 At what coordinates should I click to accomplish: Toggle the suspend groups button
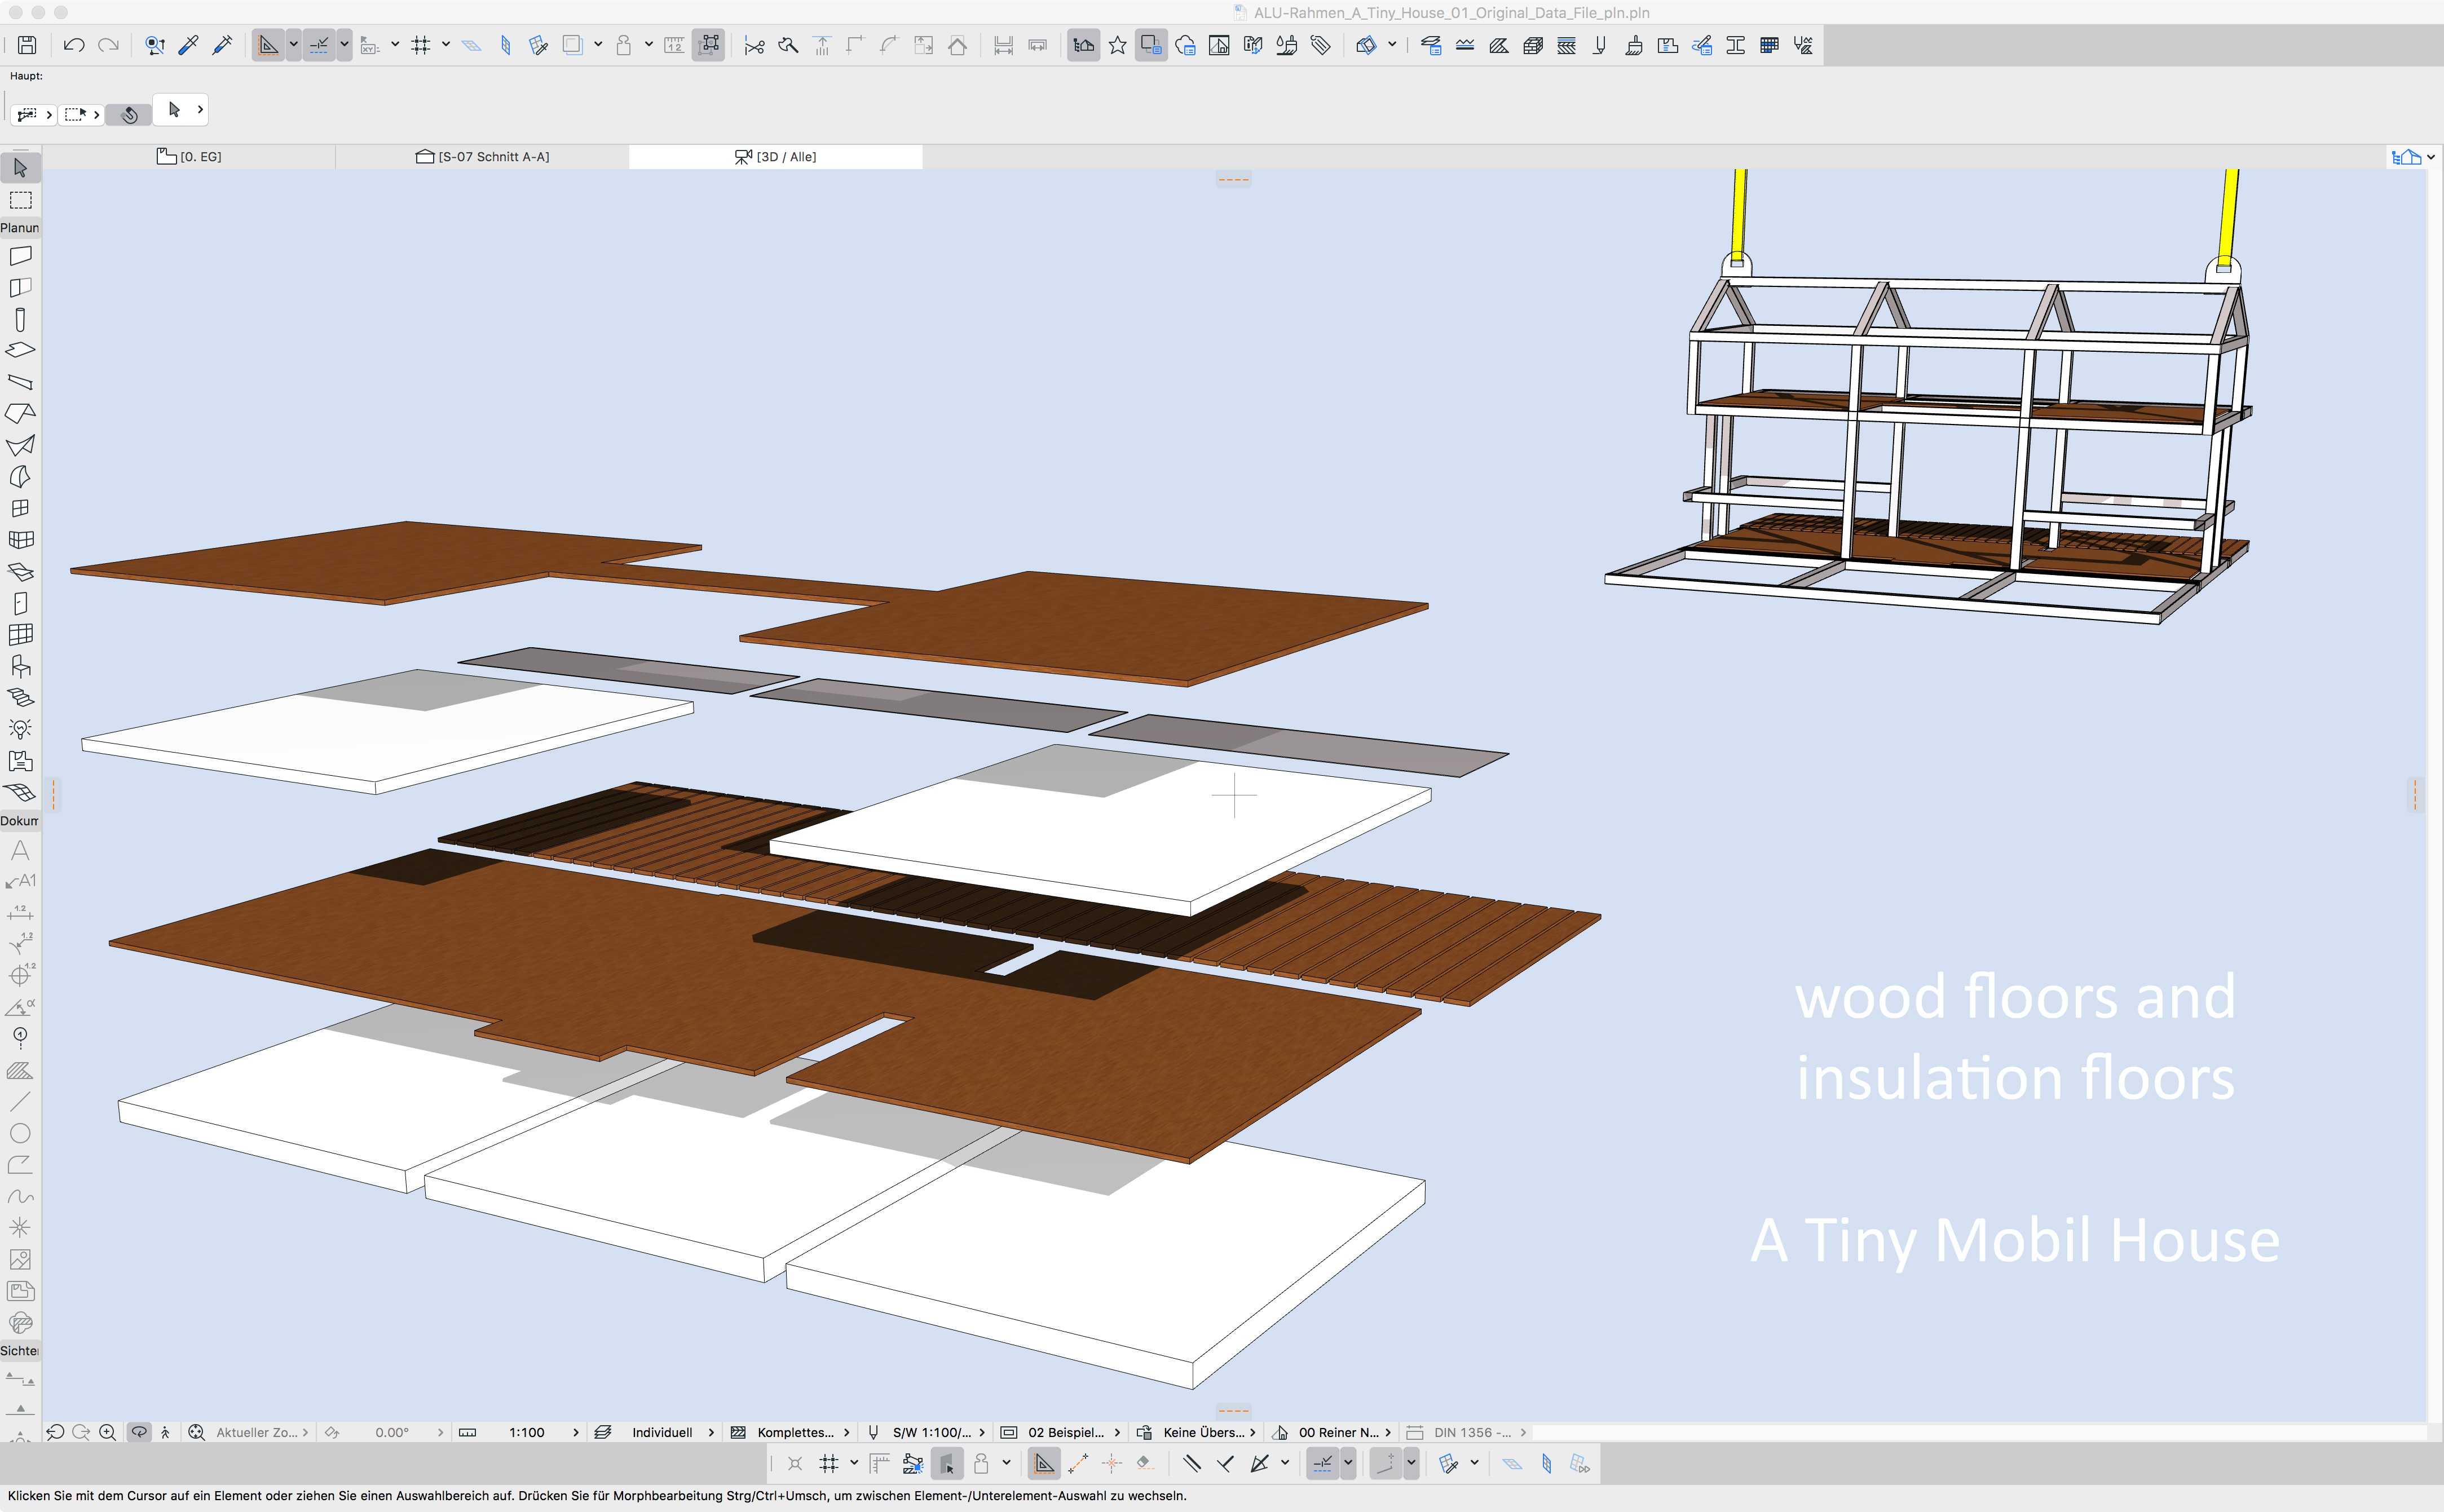tap(708, 45)
